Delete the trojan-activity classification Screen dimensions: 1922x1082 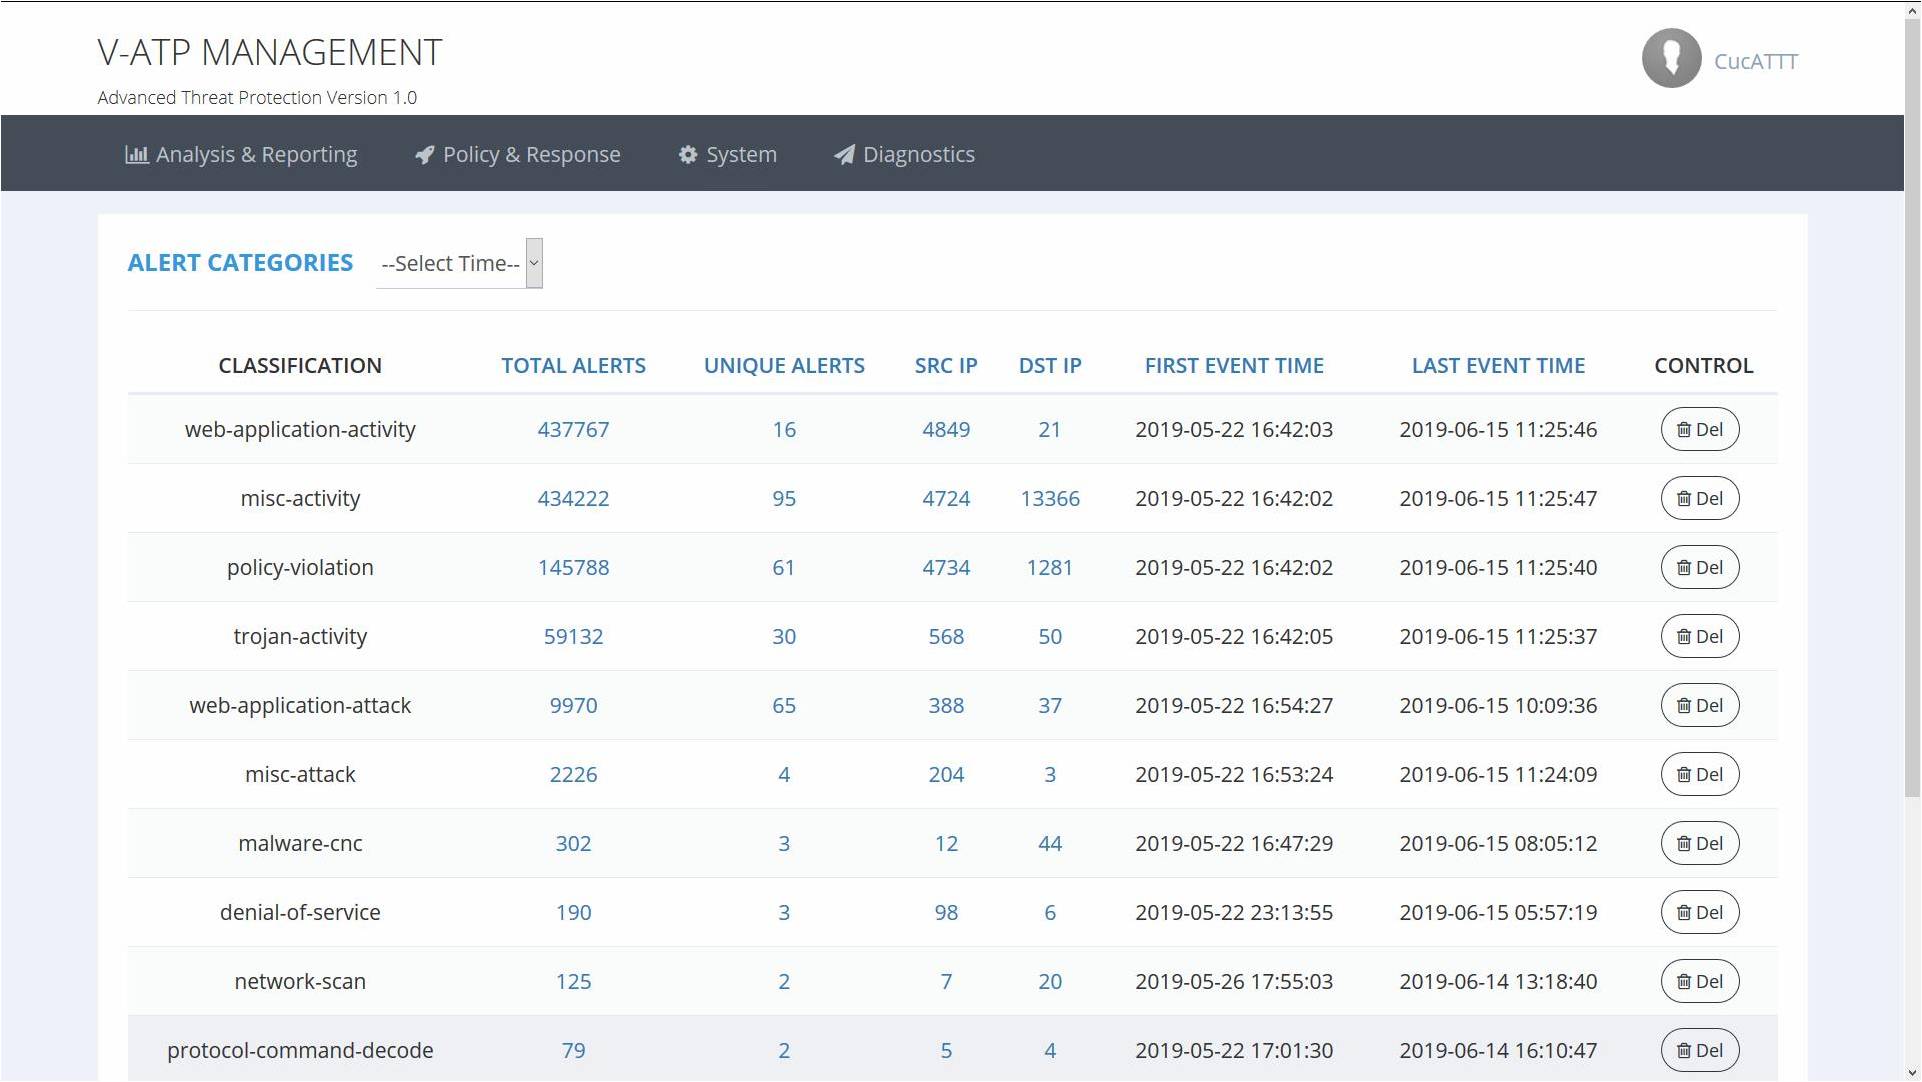[x=1699, y=637]
